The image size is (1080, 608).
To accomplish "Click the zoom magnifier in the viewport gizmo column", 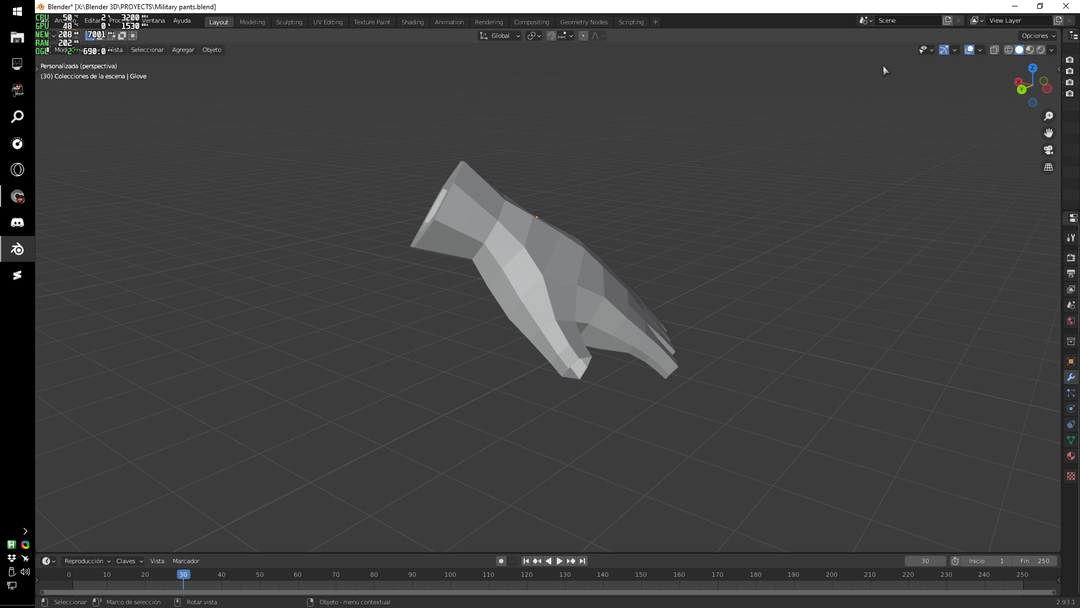I will 1048,115.
